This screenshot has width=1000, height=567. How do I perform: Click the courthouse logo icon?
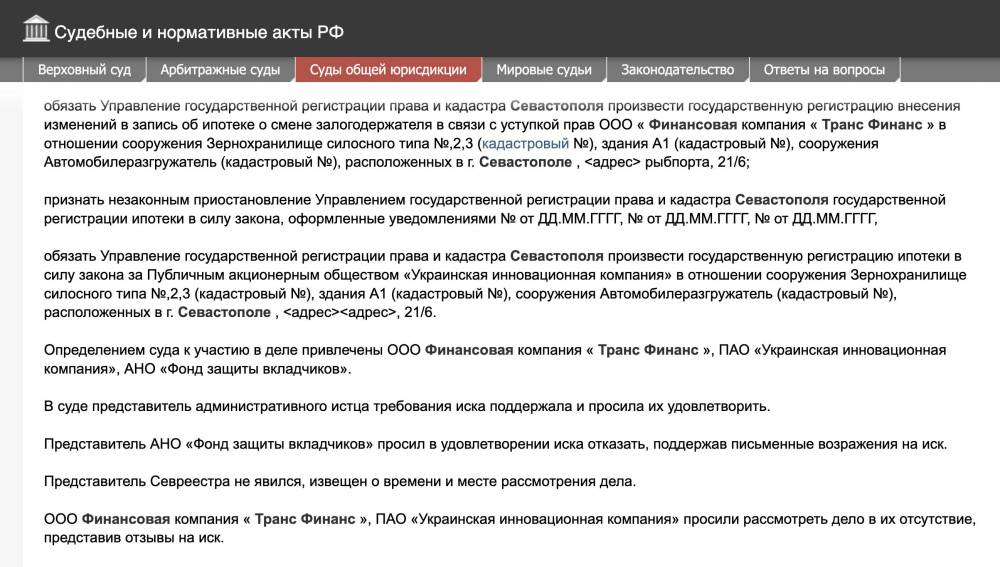[36, 30]
